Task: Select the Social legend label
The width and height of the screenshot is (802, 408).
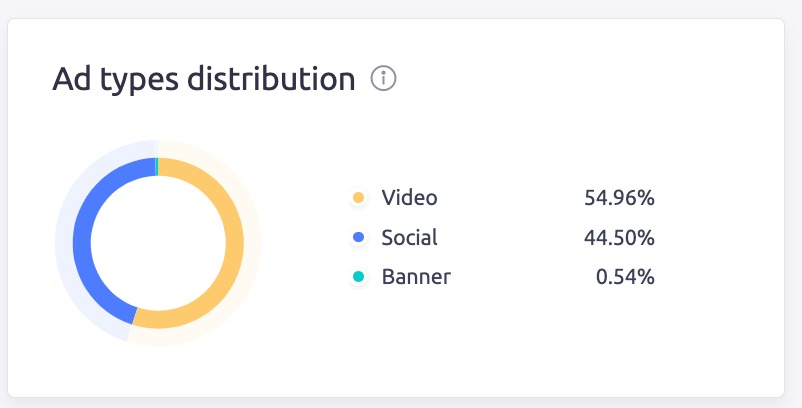Action: point(409,238)
